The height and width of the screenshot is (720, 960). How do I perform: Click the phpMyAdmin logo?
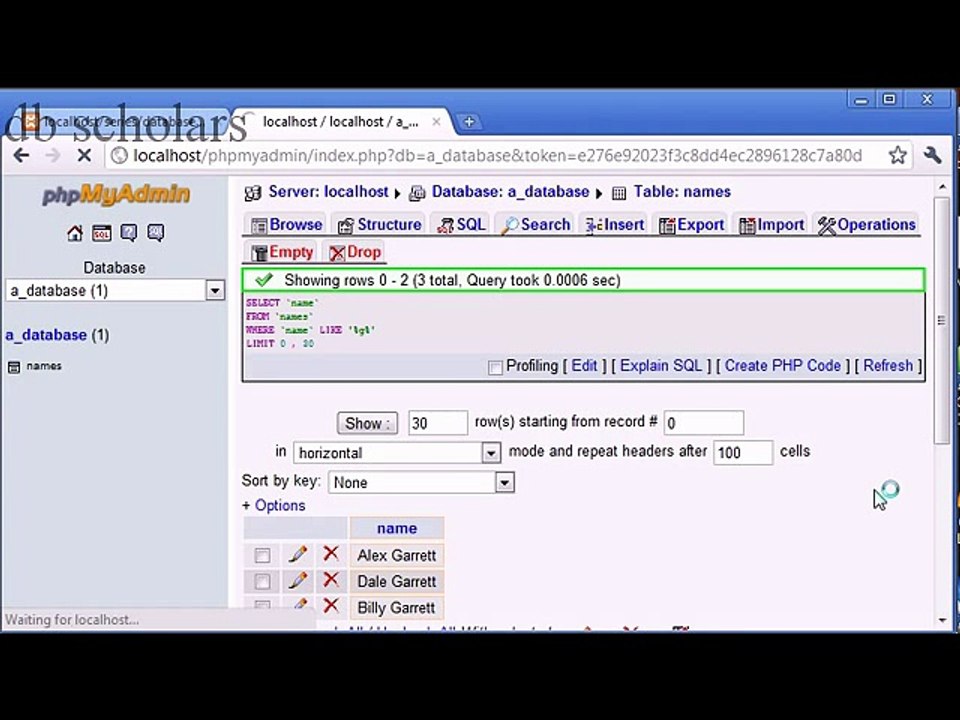click(x=116, y=195)
